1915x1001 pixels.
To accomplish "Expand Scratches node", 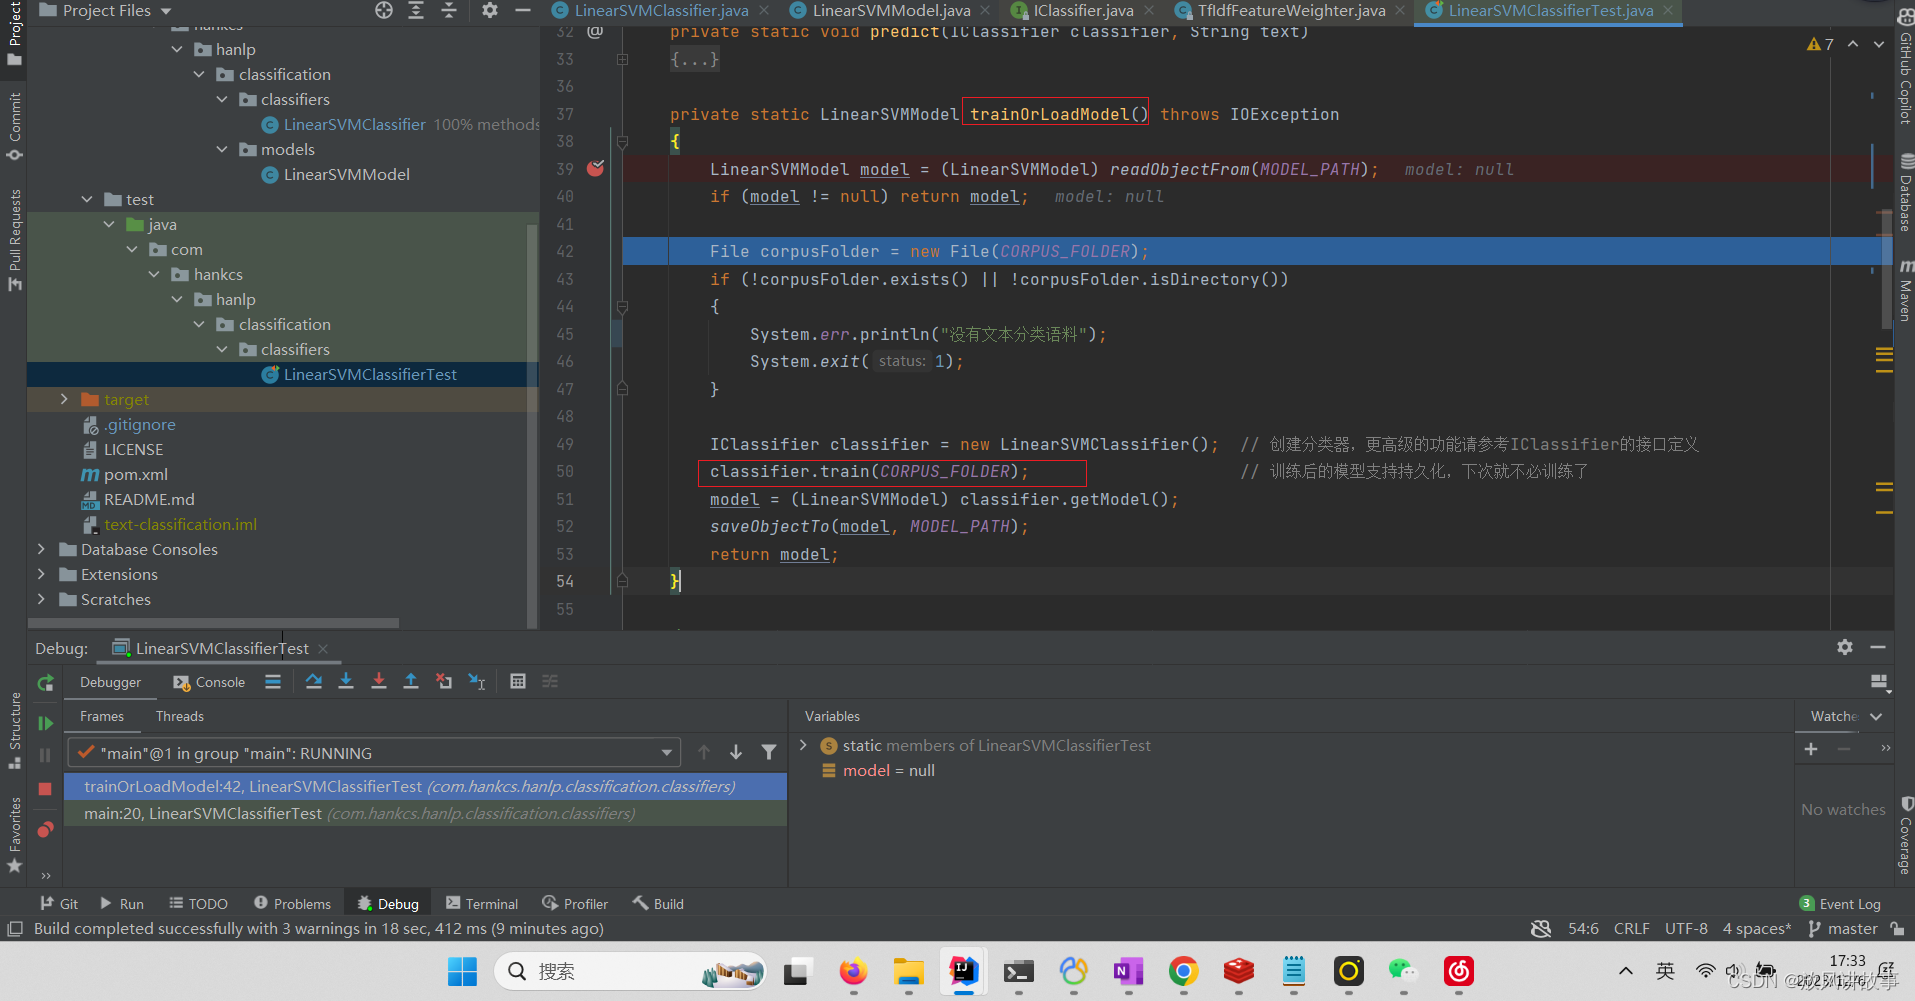I will (x=41, y=599).
